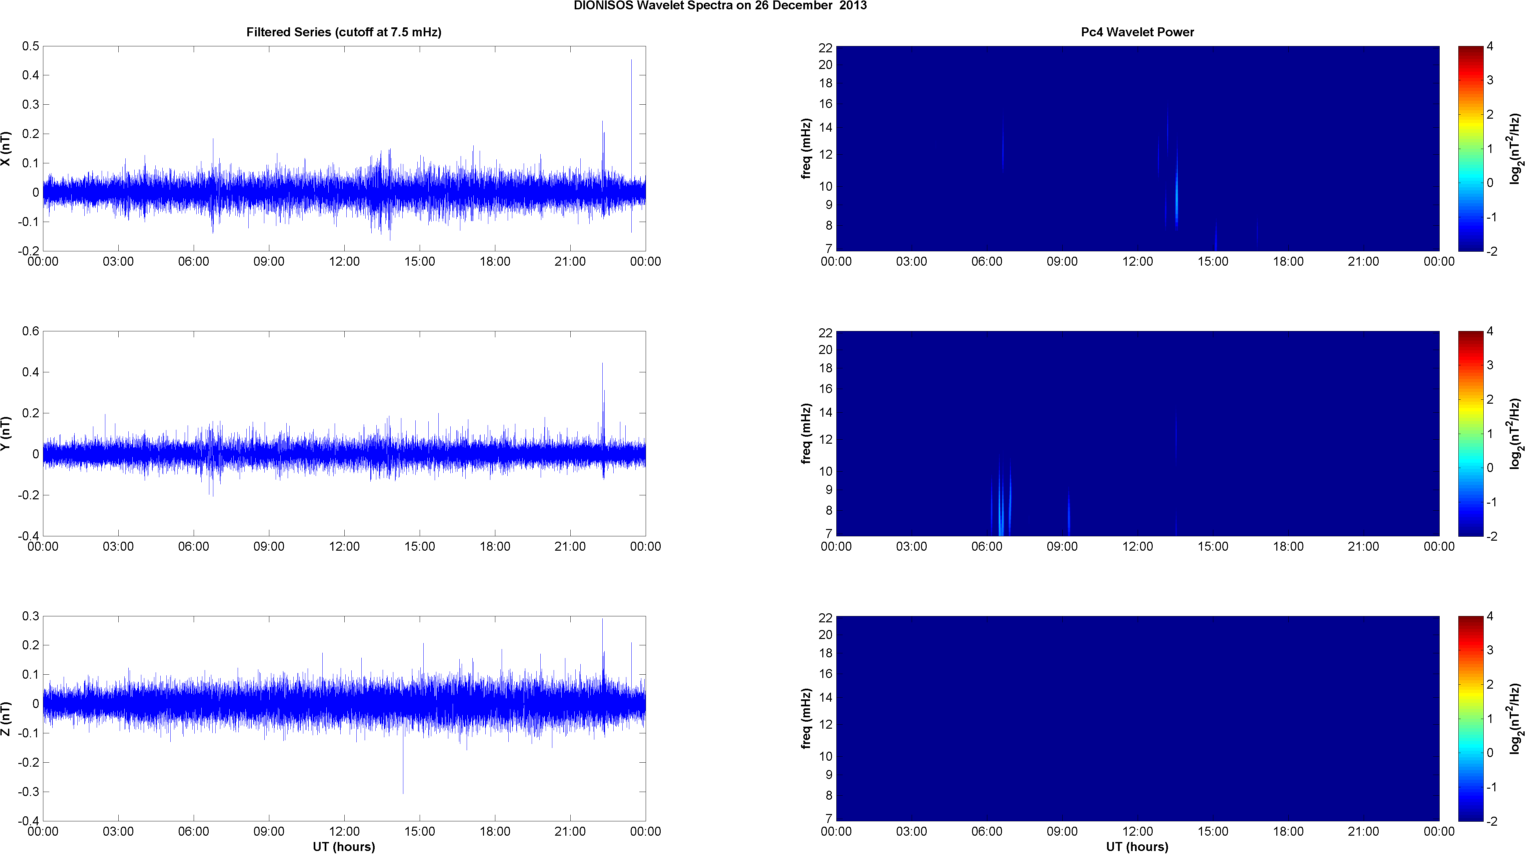Click the 4 tick on the top colorbar
Screen dimensions: 1525x854
1490,46
